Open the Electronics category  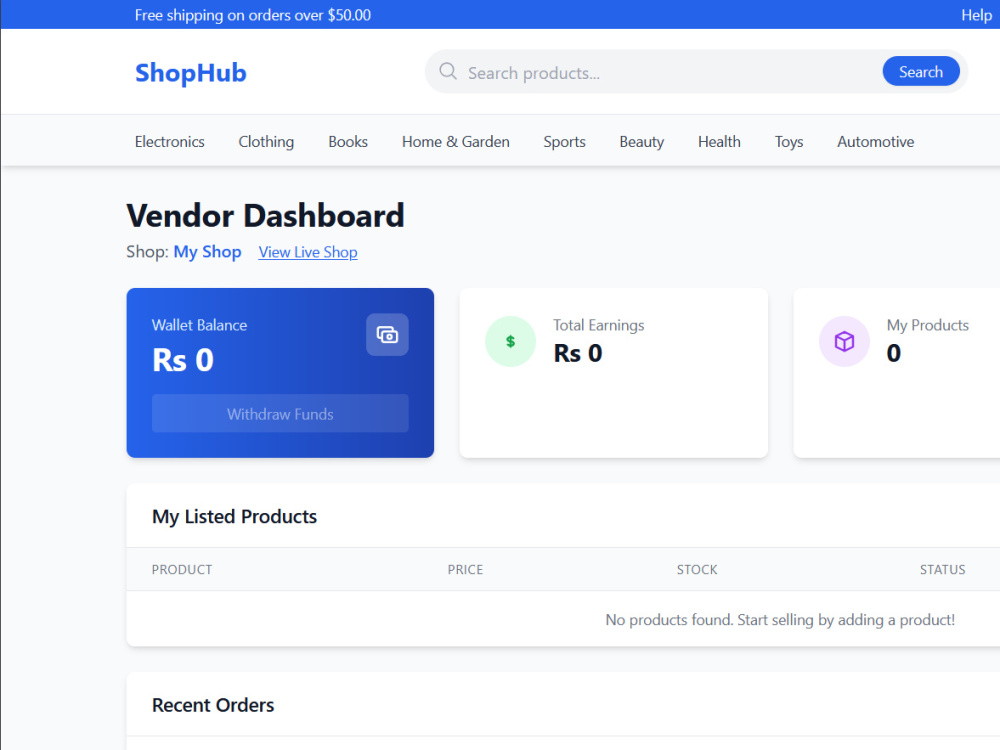point(170,142)
